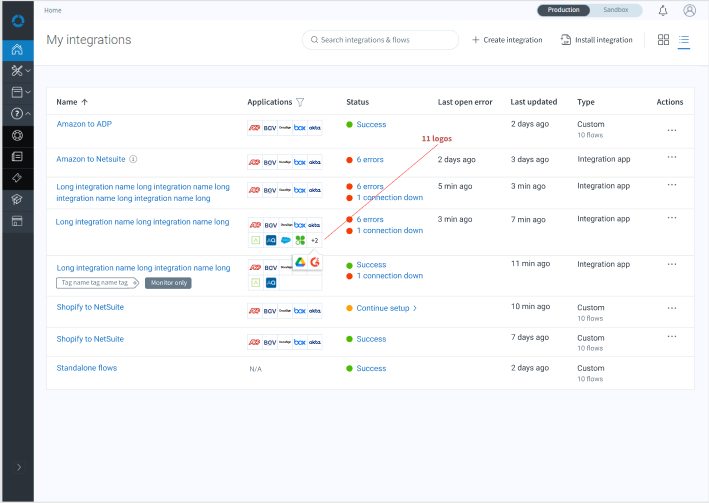This screenshot has width=709, height=503.
Task: Select the Production environment
Action: tap(563, 10)
